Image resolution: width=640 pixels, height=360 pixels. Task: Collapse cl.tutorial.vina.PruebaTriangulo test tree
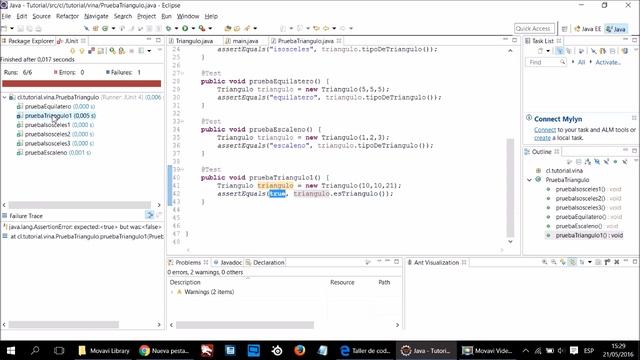[4, 97]
